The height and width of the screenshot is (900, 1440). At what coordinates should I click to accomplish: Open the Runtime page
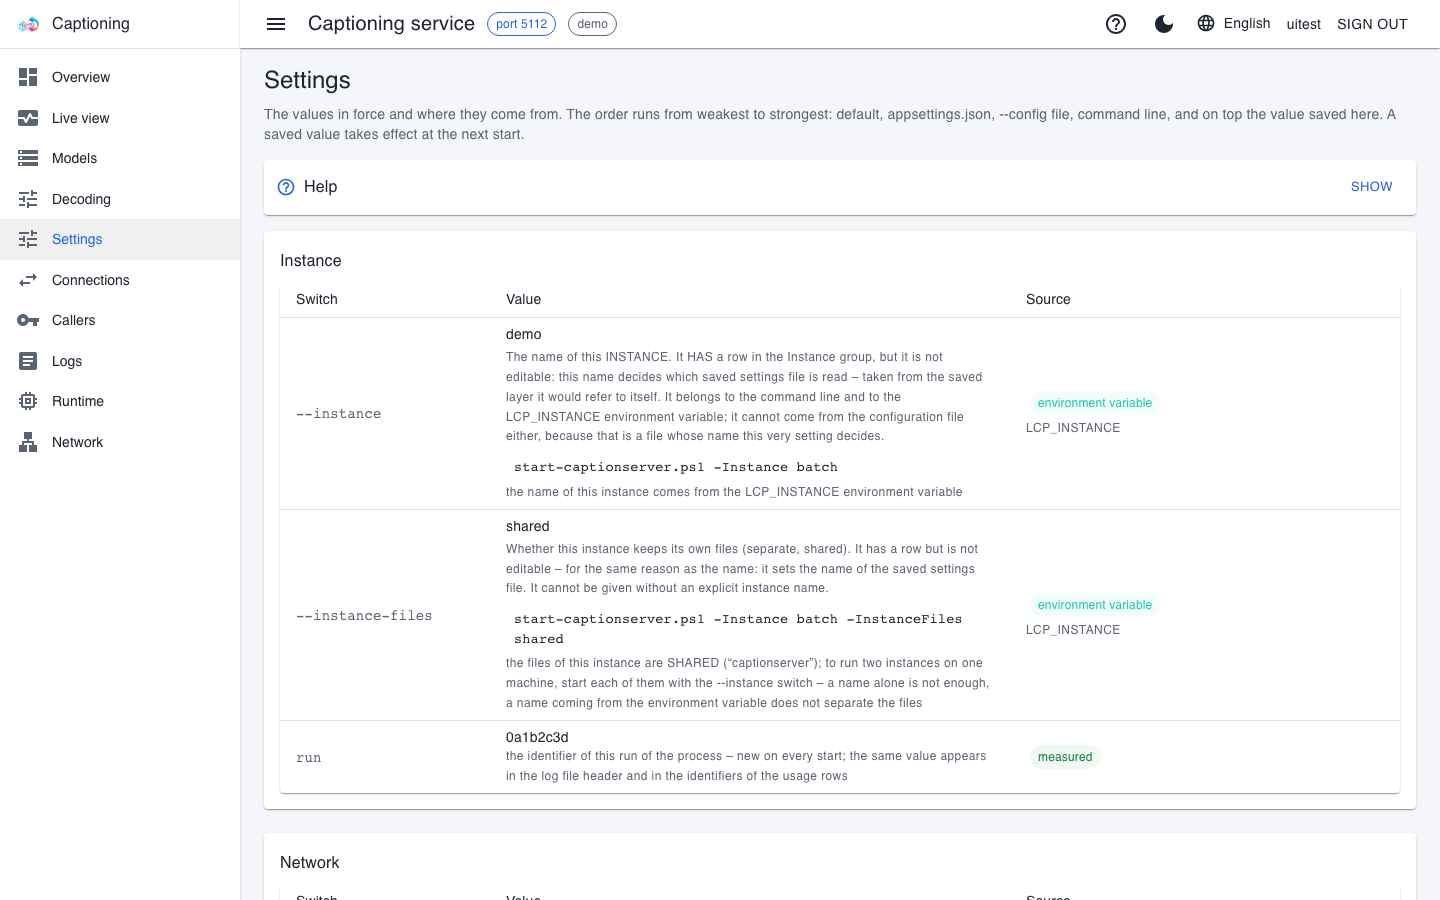click(x=120, y=401)
